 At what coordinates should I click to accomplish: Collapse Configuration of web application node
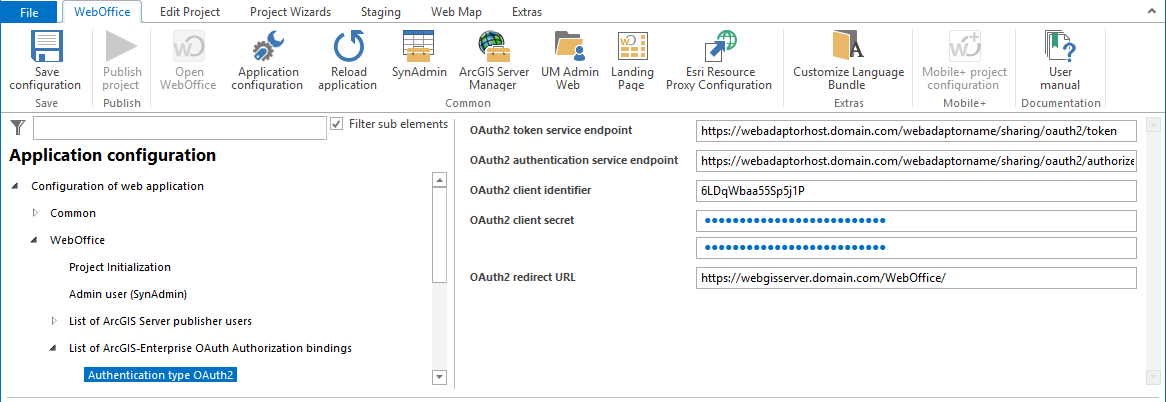click(x=16, y=187)
